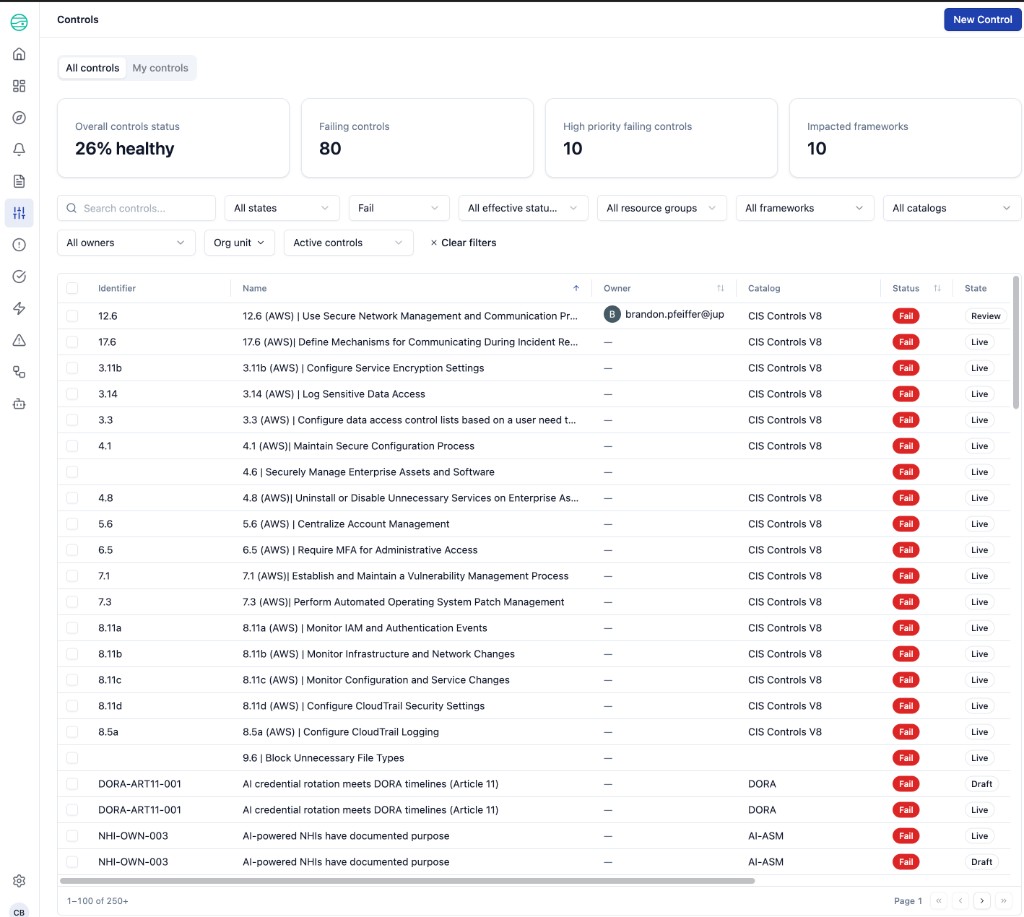Check the box for control 3.14

pos(72,394)
